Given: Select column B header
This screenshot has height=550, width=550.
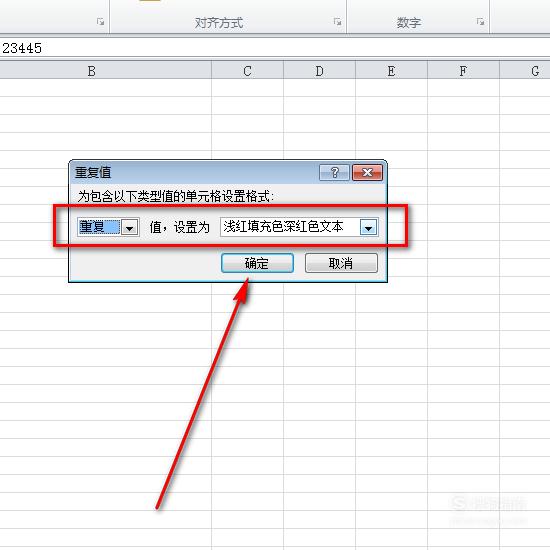Looking at the screenshot, I should (105, 71).
